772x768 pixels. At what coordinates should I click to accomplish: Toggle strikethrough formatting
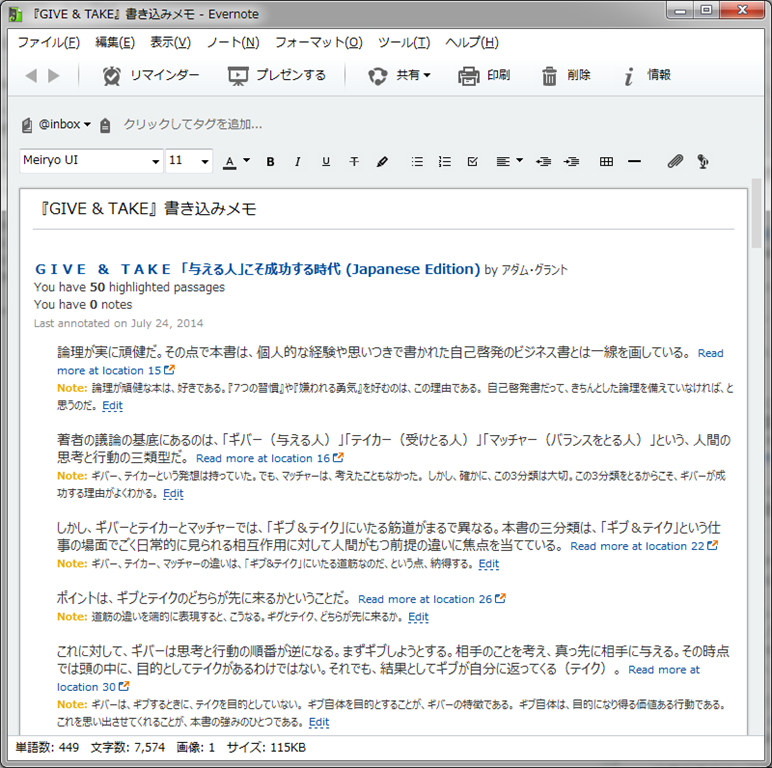(354, 161)
